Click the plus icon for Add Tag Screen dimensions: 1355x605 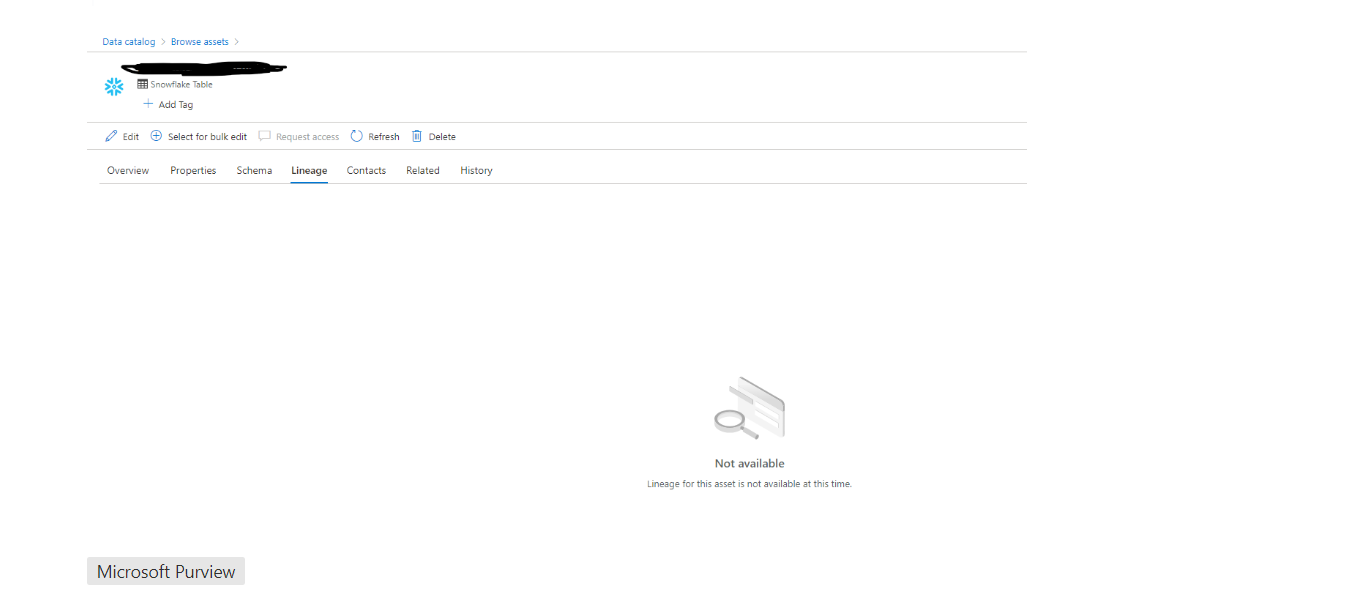click(149, 104)
